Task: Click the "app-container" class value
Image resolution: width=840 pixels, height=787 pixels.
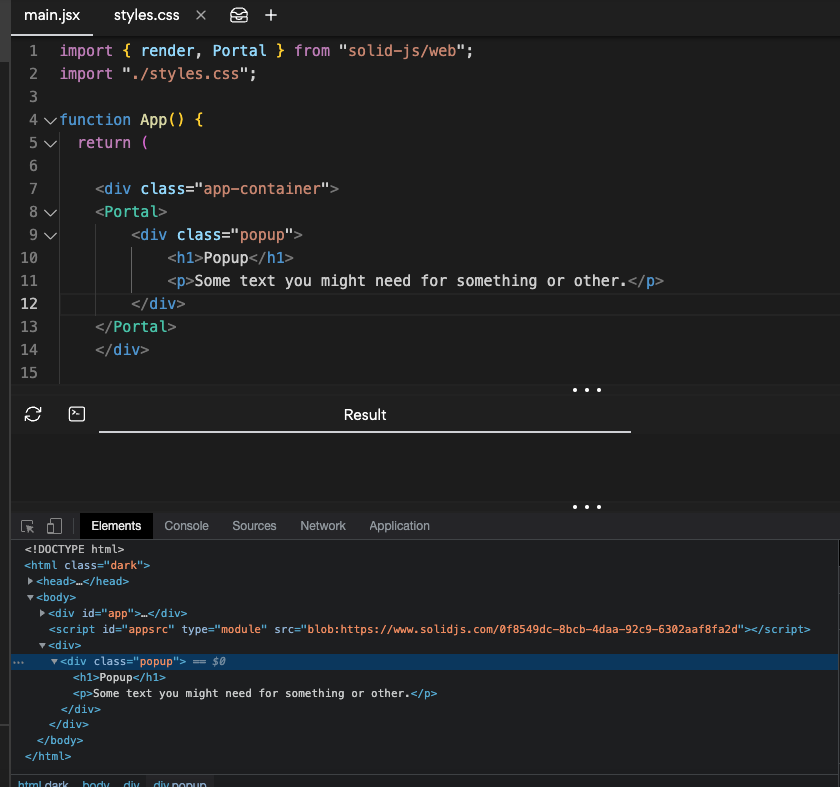Action: 262,190
